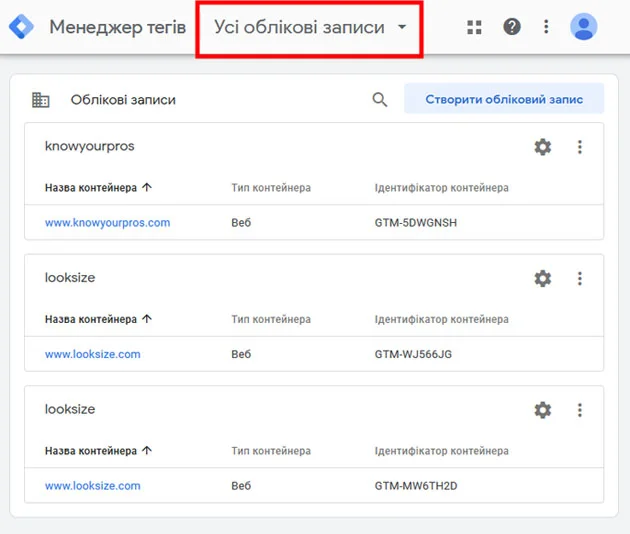
Task: Click Створити обліковий запис button
Action: pyautogui.click(x=504, y=99)
